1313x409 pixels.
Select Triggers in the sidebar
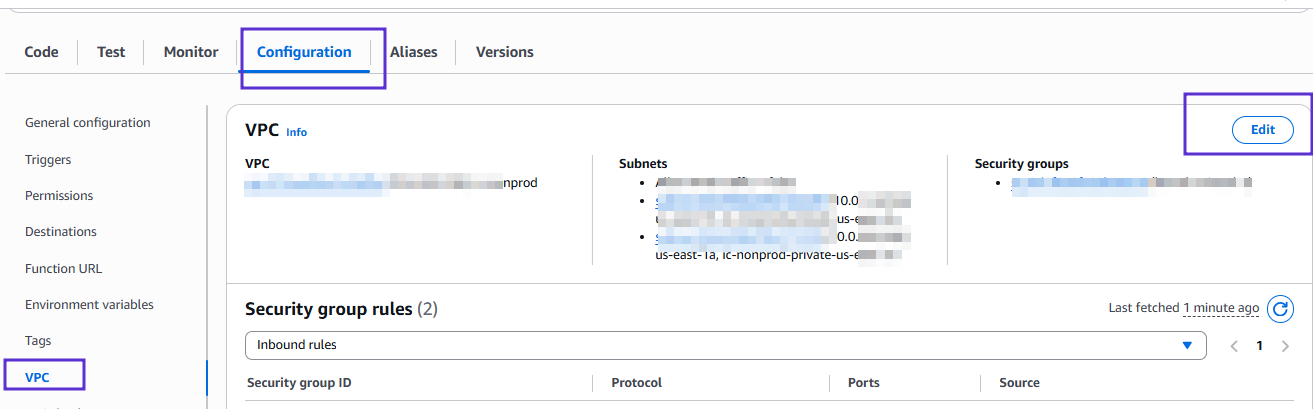point(48,159)
